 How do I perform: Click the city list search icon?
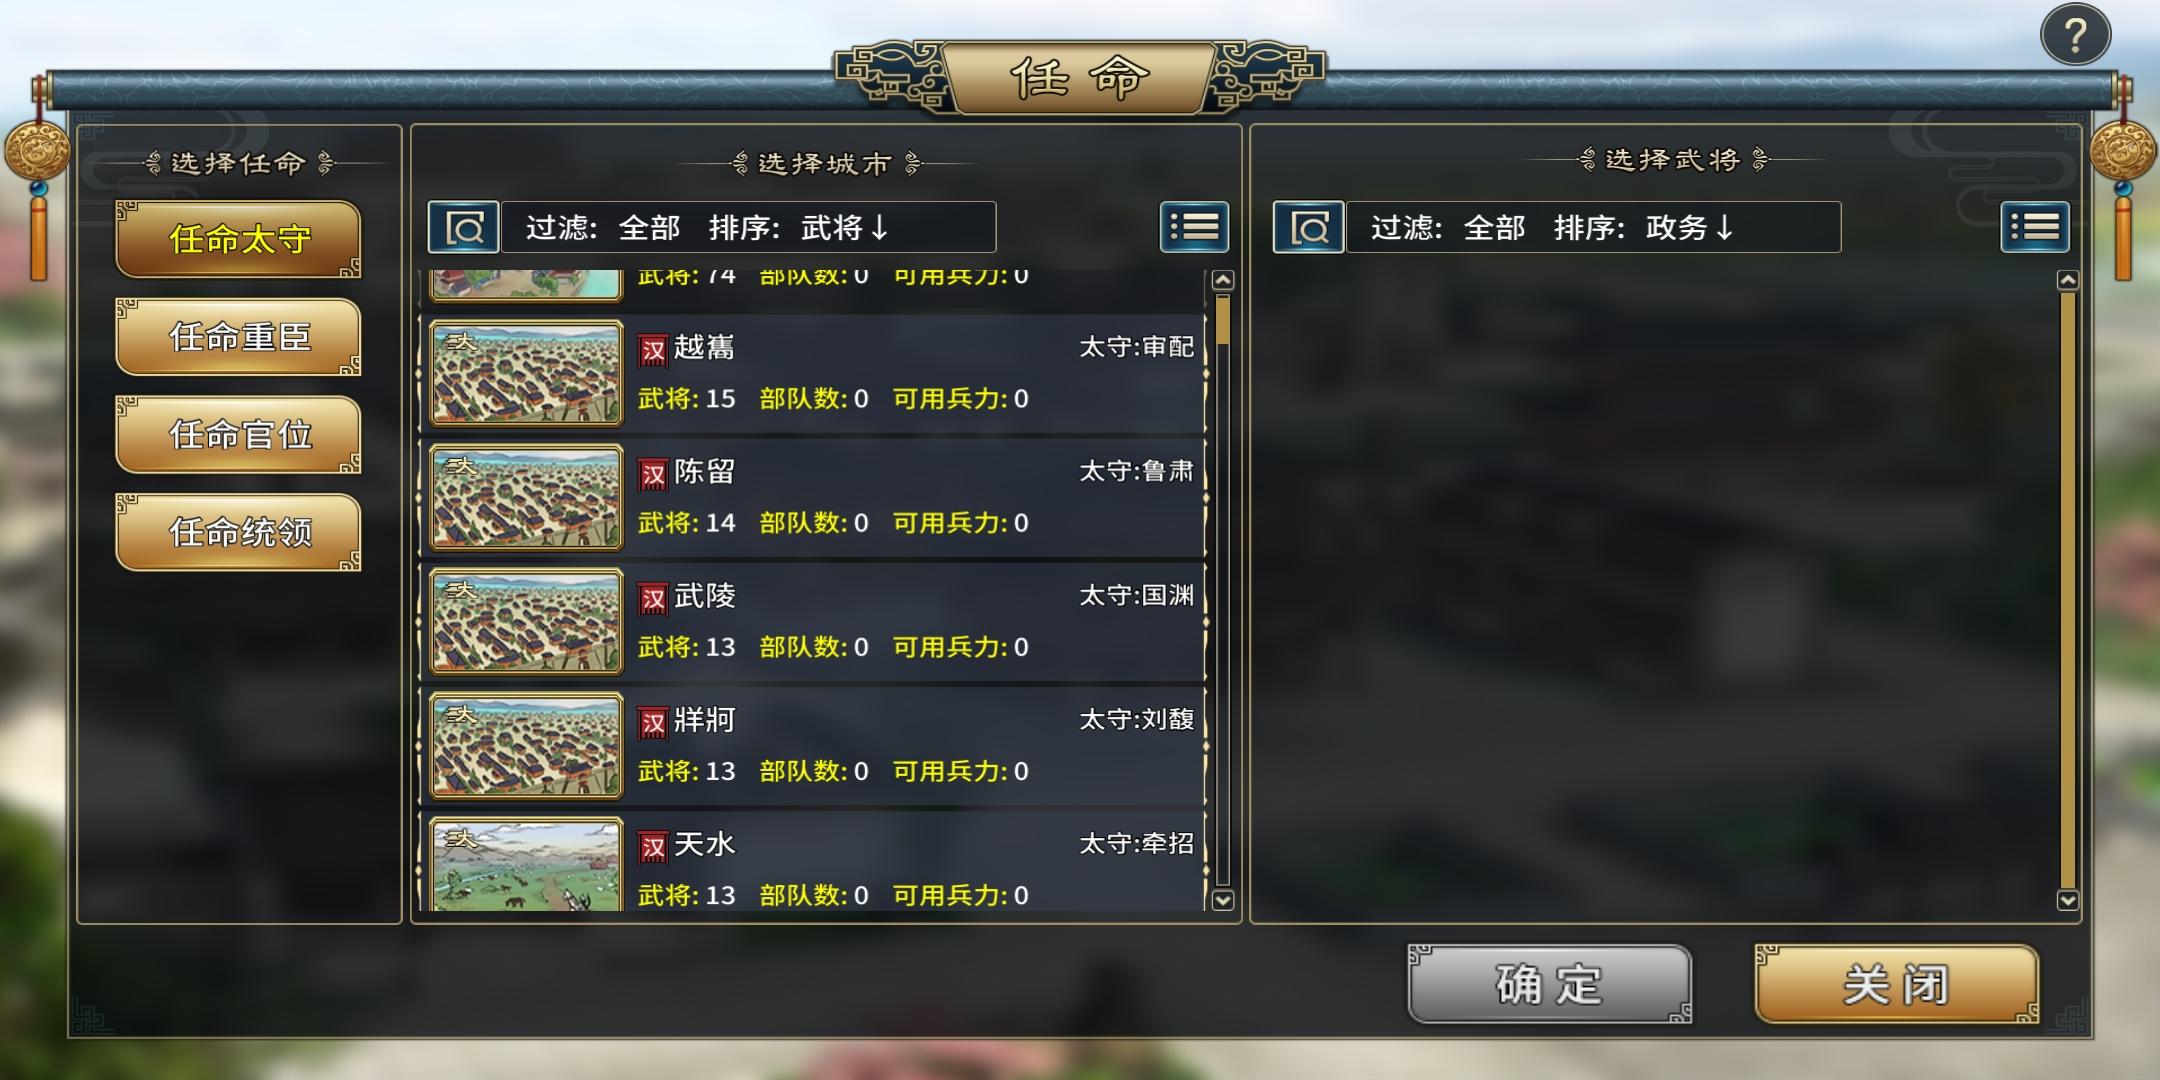point(464,228)
